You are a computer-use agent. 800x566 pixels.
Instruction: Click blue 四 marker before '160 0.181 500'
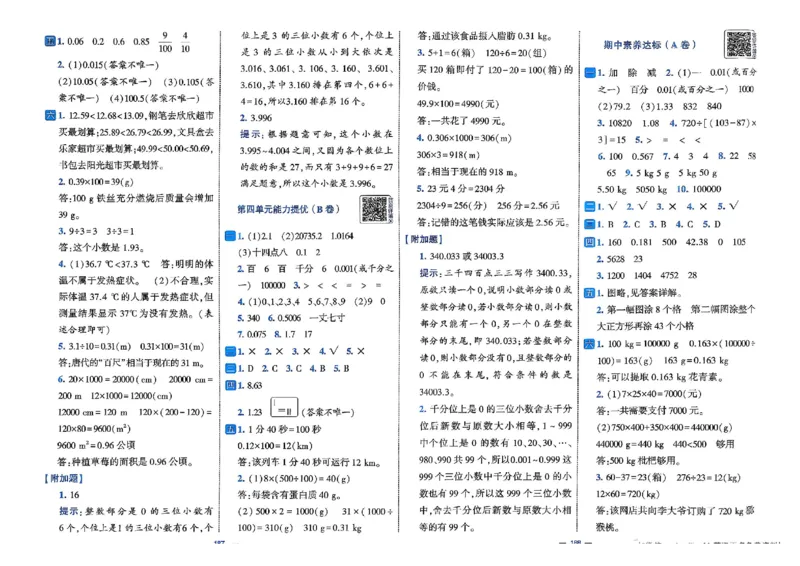click(x=589, y=242)
